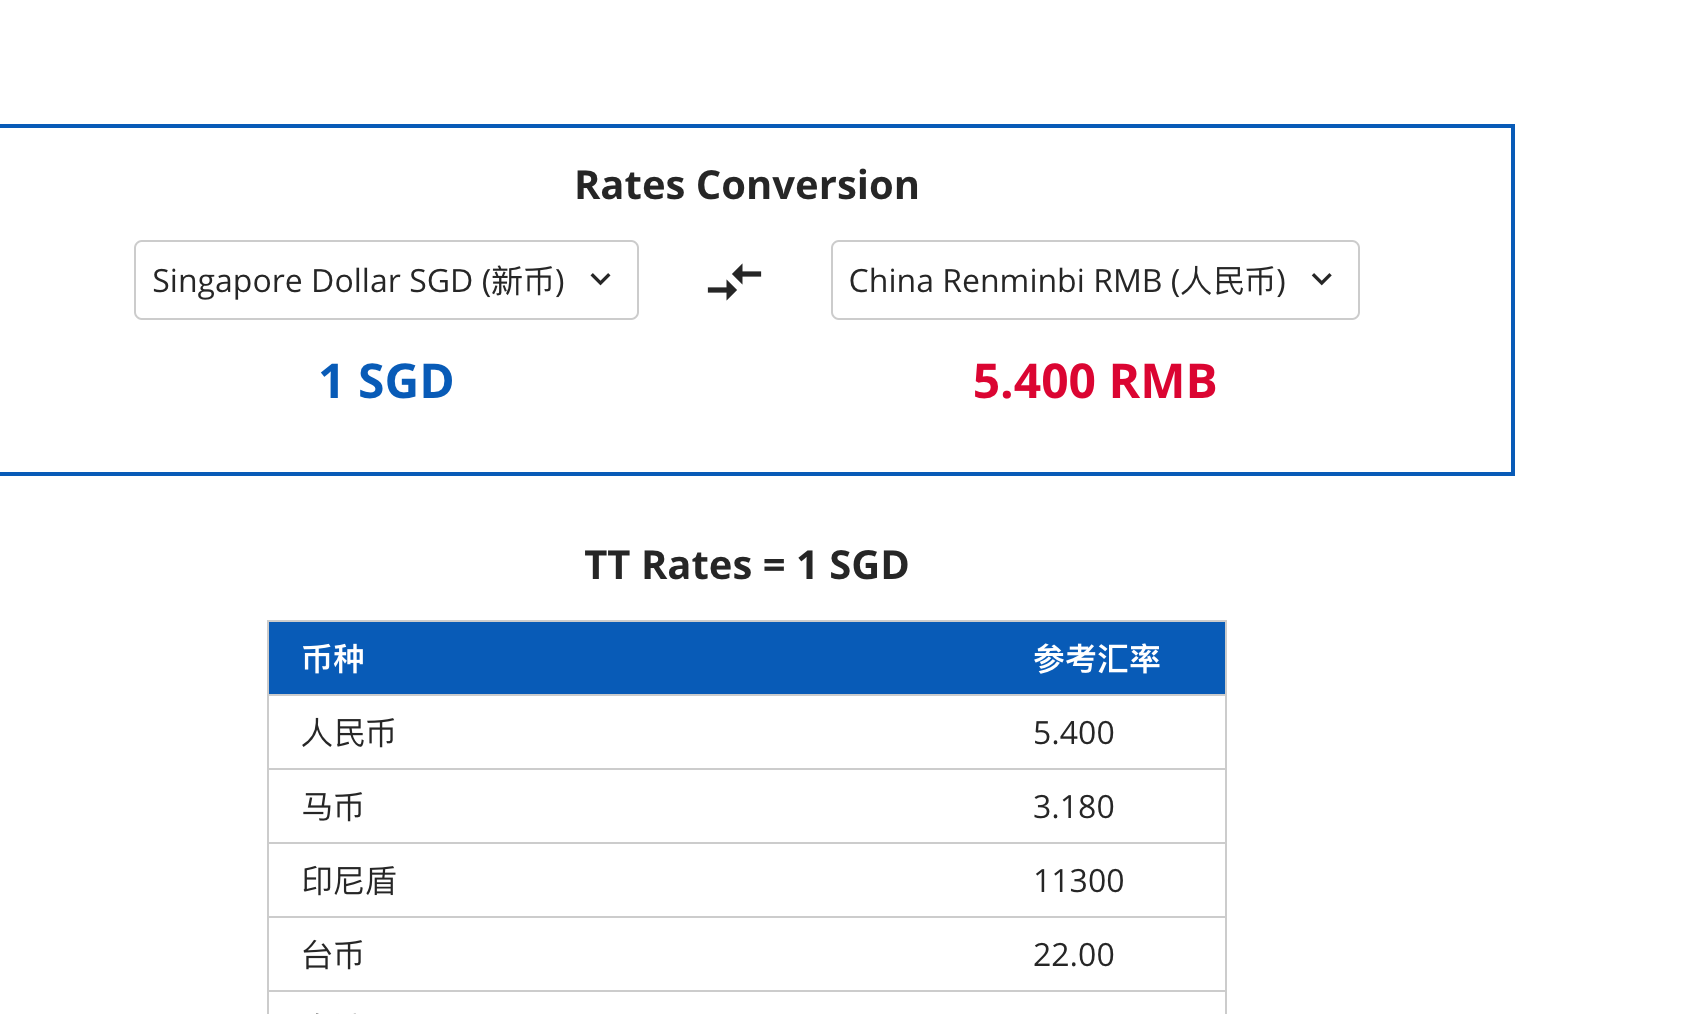Click the TT Rates = 1 SGD heading
This screenshot has height=1014, width=1696.
746,566
